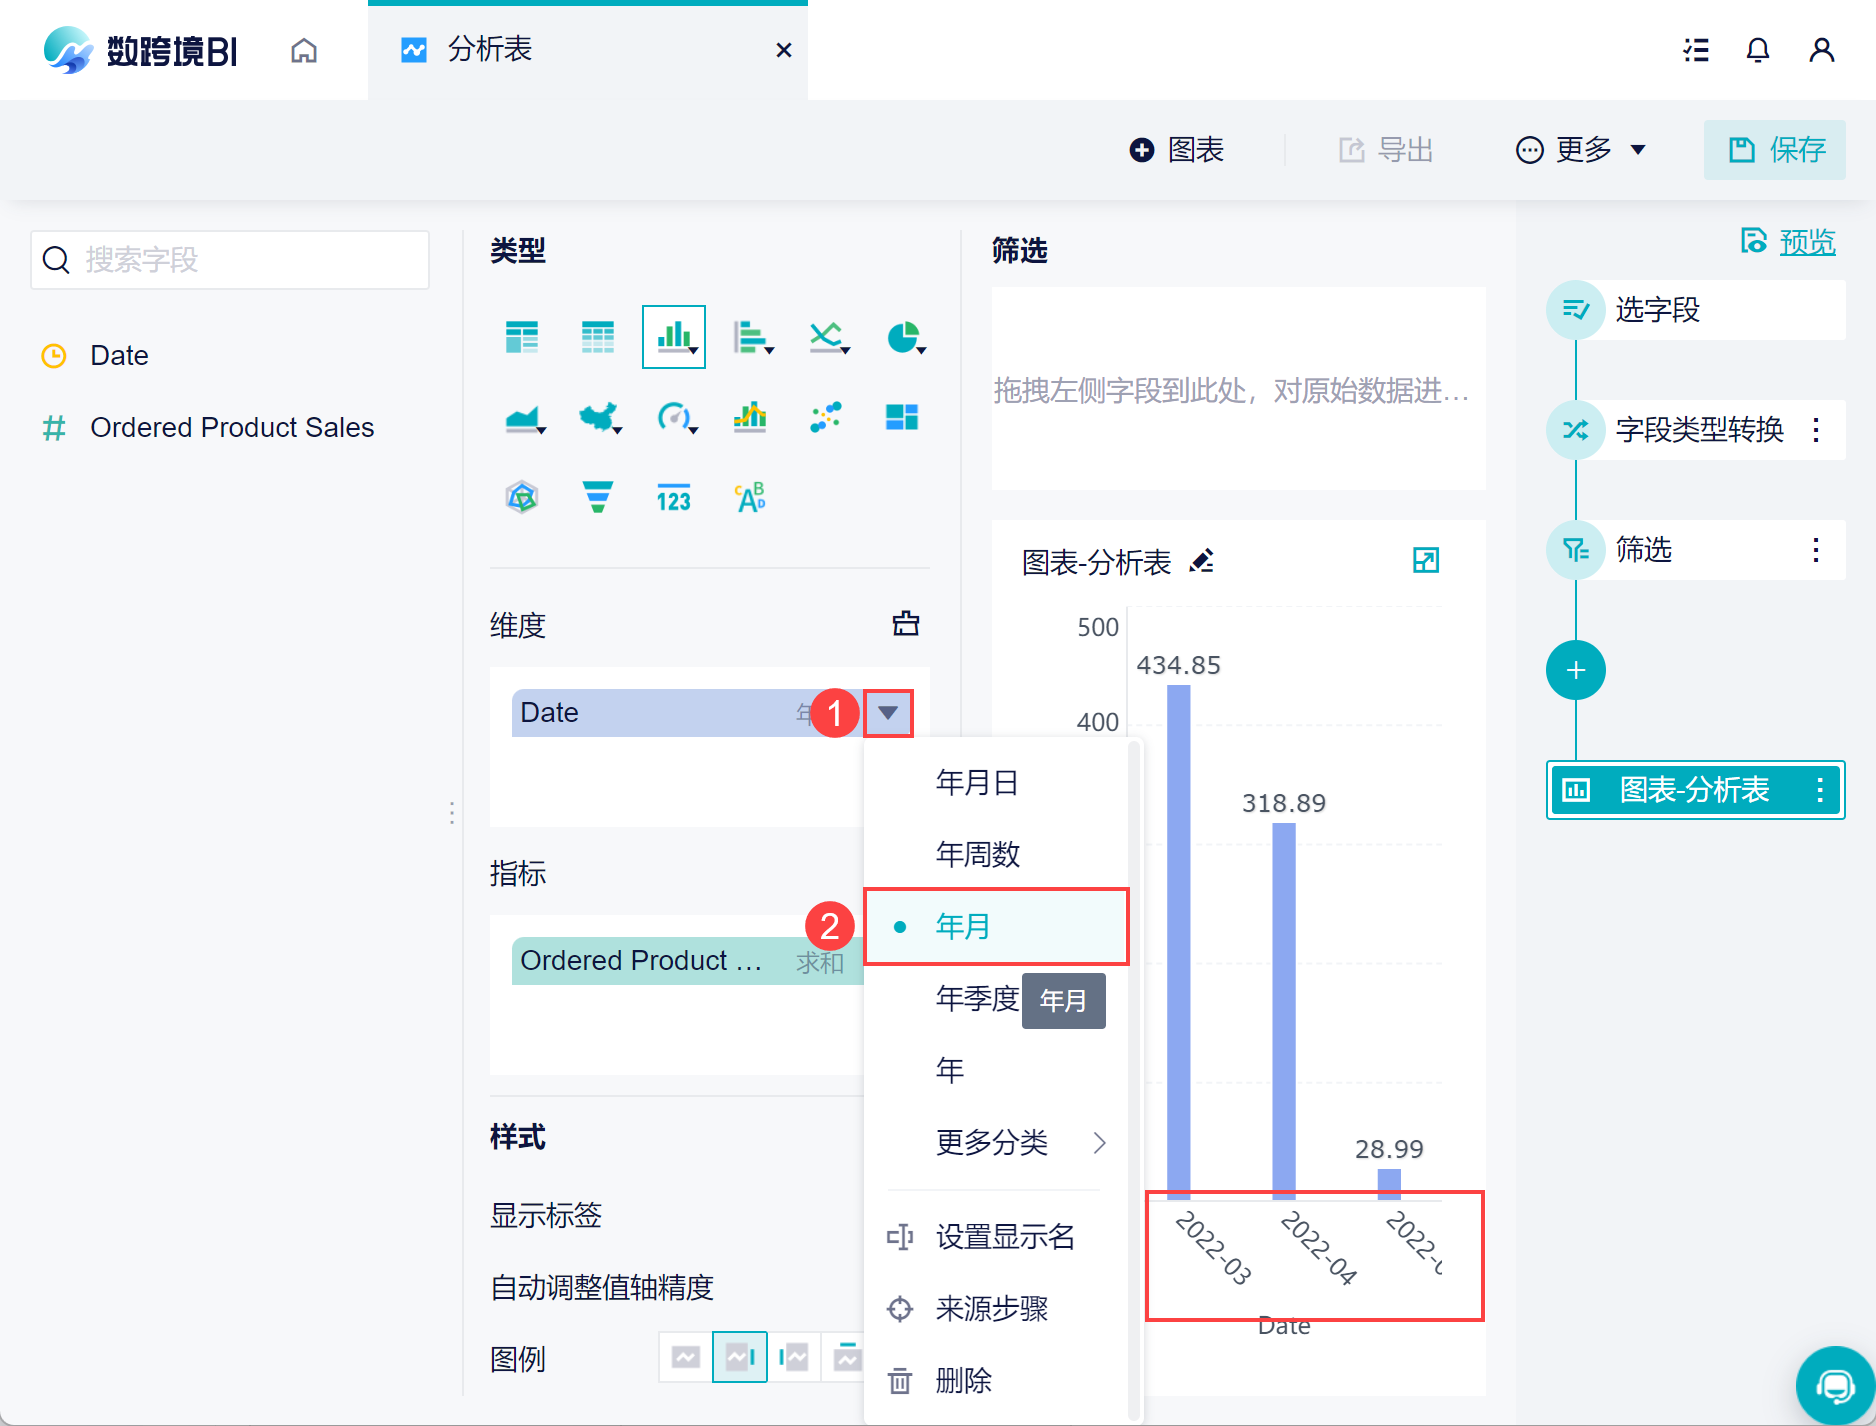
Task: Open the Date dimension dropdown arrow
Action: (888, 713)
